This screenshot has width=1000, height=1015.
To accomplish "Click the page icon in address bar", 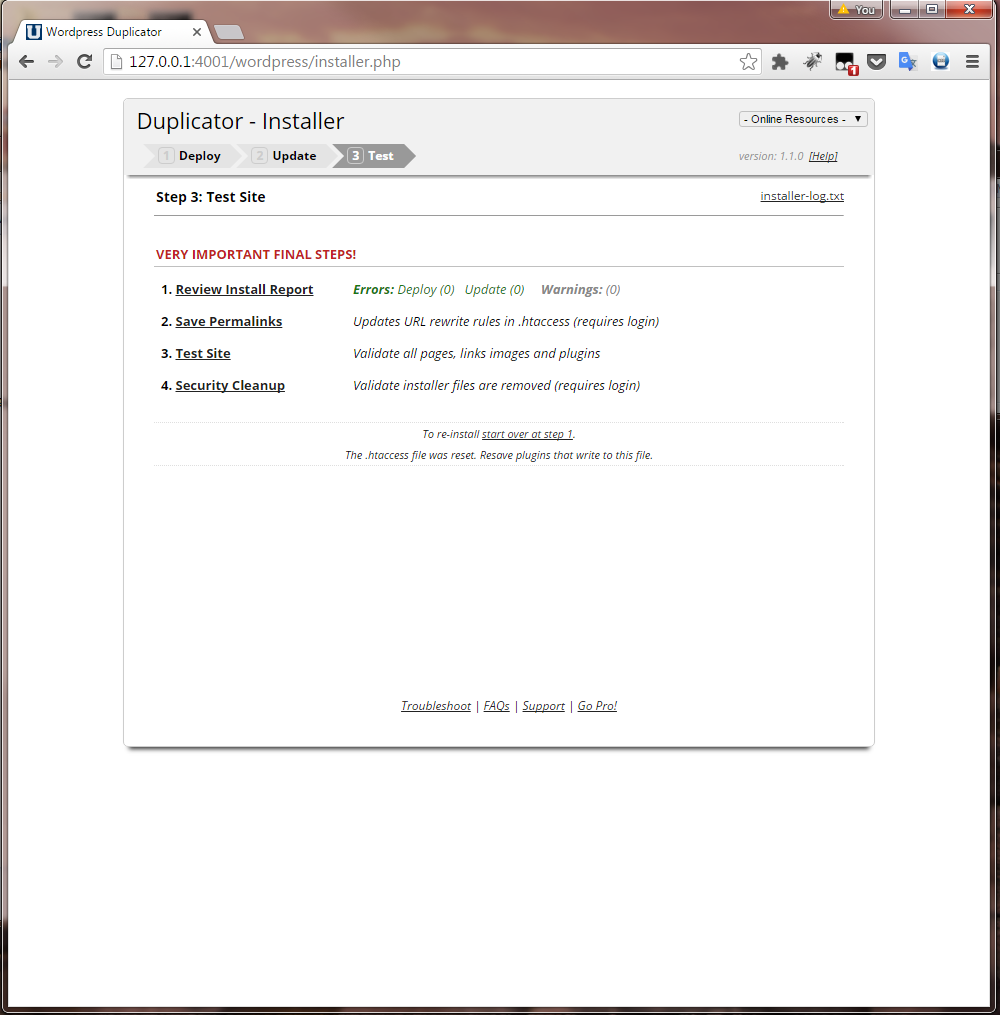I will [117, 61].
